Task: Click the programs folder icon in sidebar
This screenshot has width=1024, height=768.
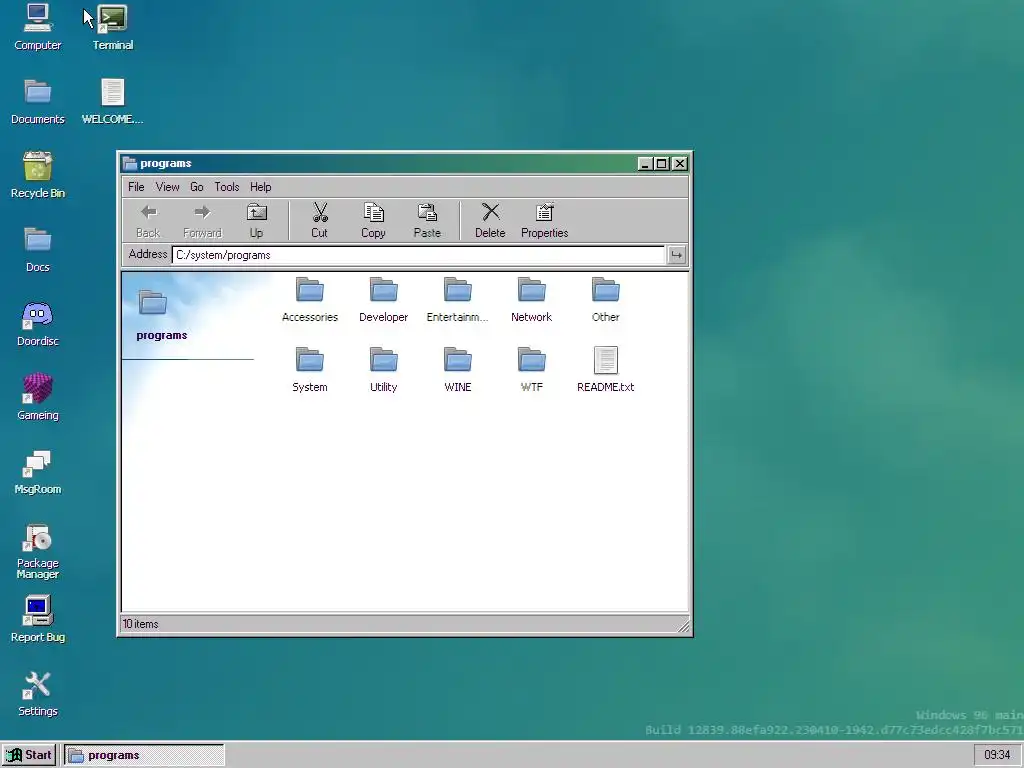Action: pos(153,302)
